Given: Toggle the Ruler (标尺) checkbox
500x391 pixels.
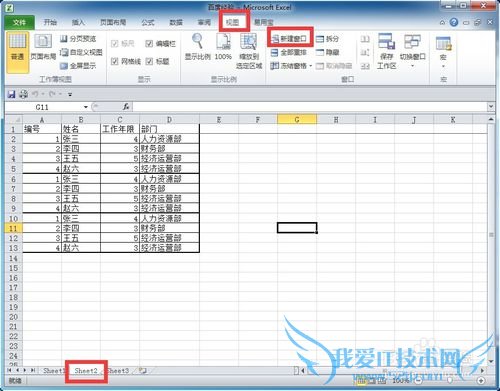Looking at the screenshot, I should pos(115,44).
